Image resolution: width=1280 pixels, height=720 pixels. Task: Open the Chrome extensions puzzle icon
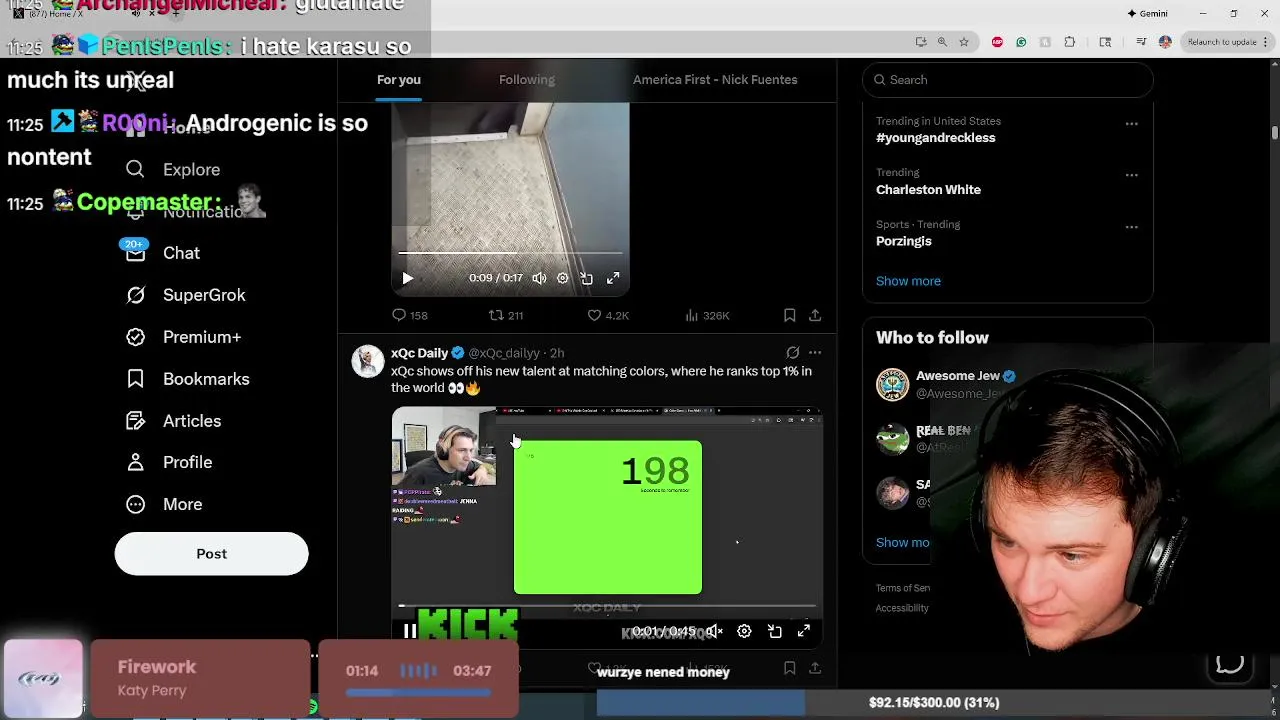click(x=1069, y=42)
